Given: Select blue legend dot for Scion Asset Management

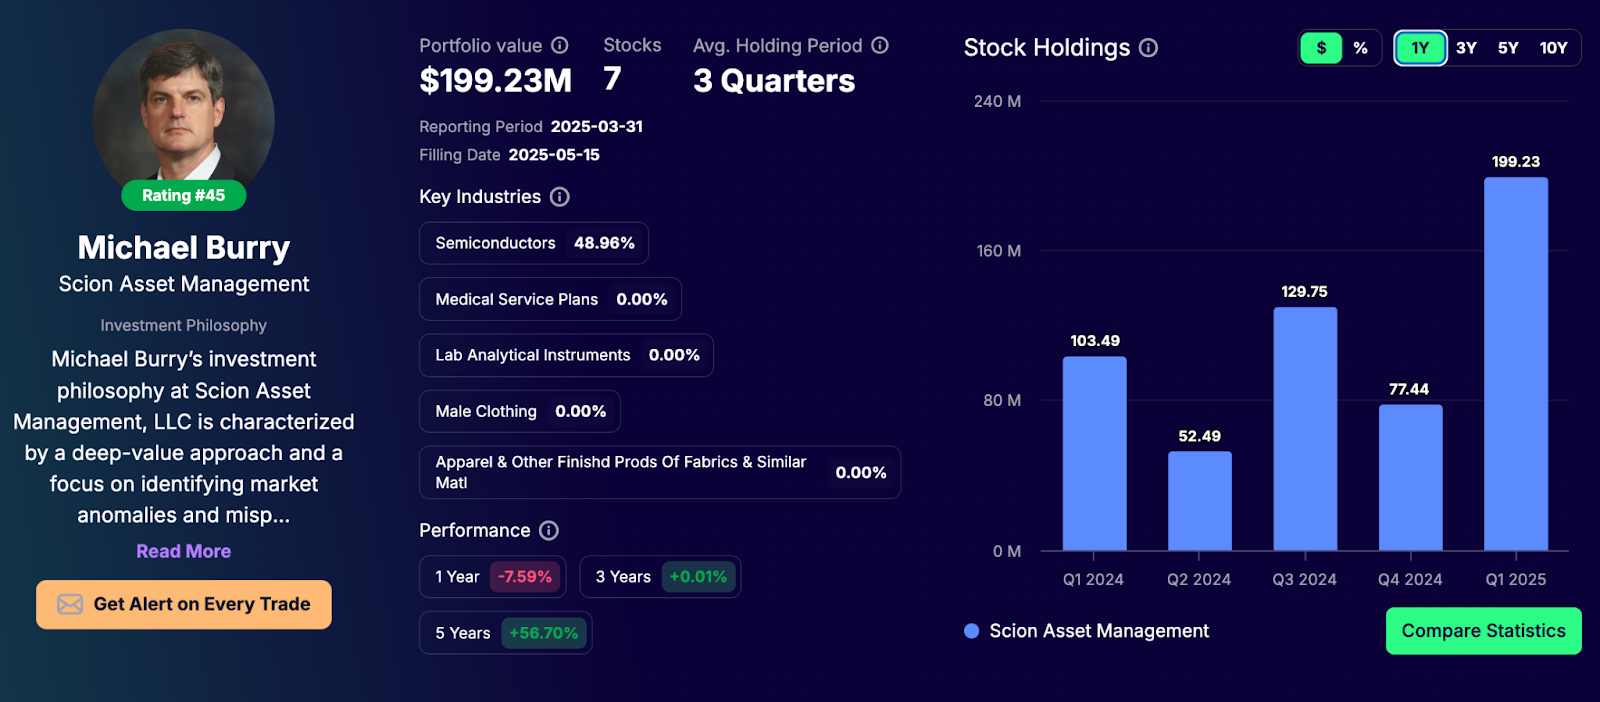Looking at the screenshot, I should 971,631.
